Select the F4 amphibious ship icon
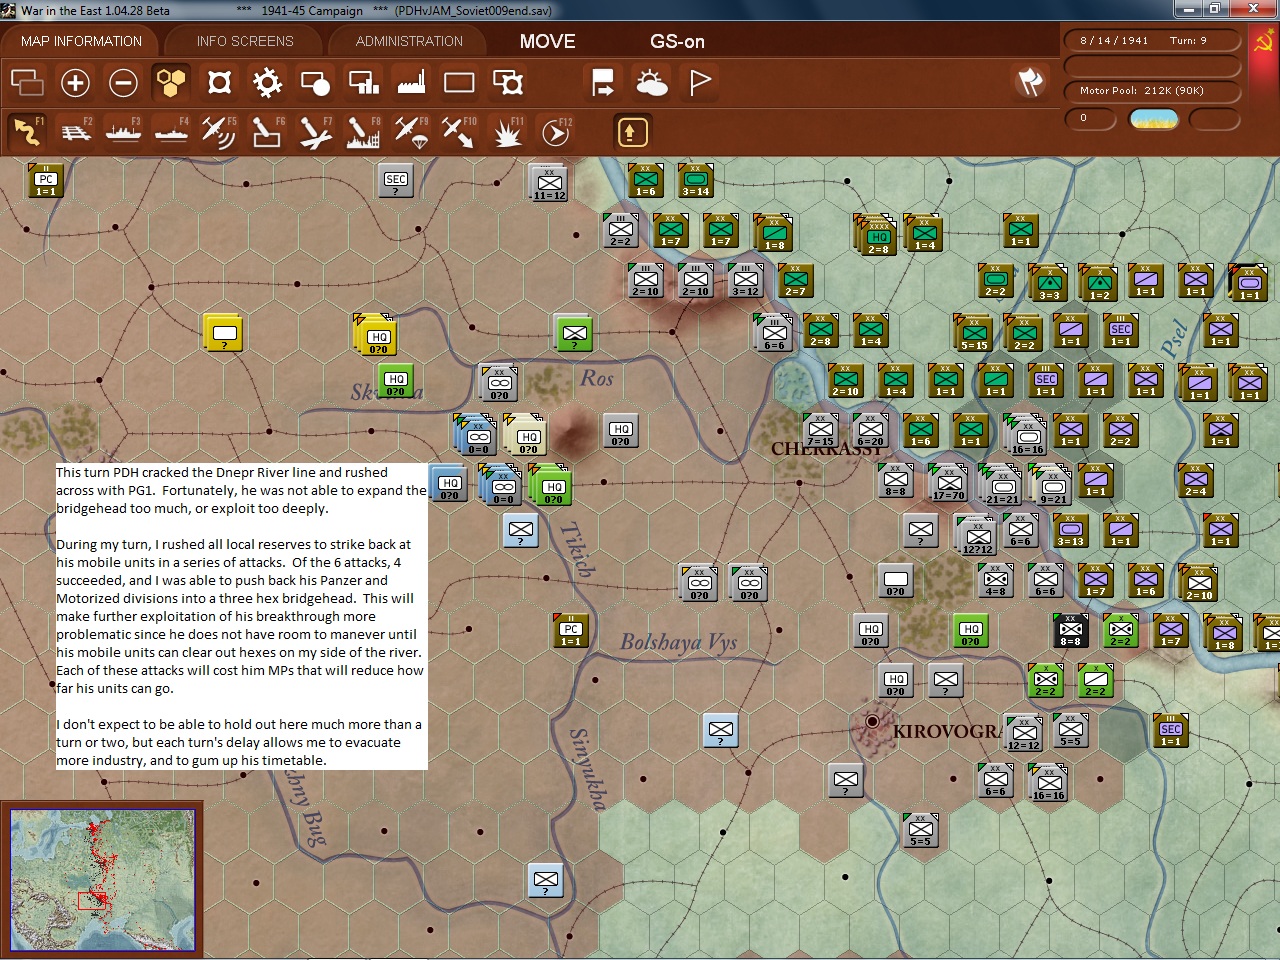Viewport: 1280px width, 960px height. pyautogui.click(x=172, y=132)
